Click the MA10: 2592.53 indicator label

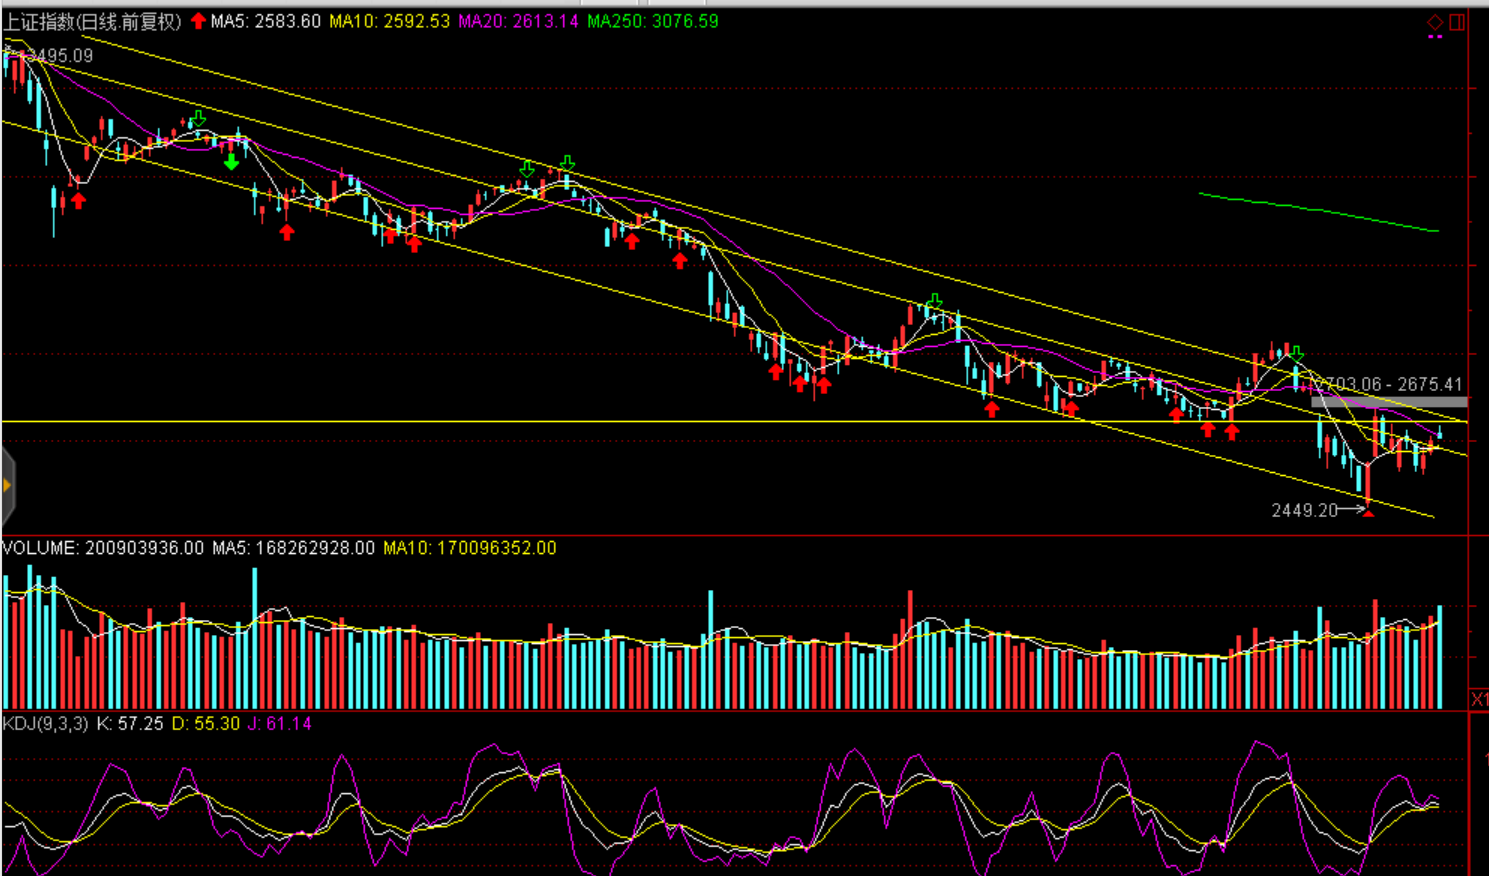tap(390, 21)
